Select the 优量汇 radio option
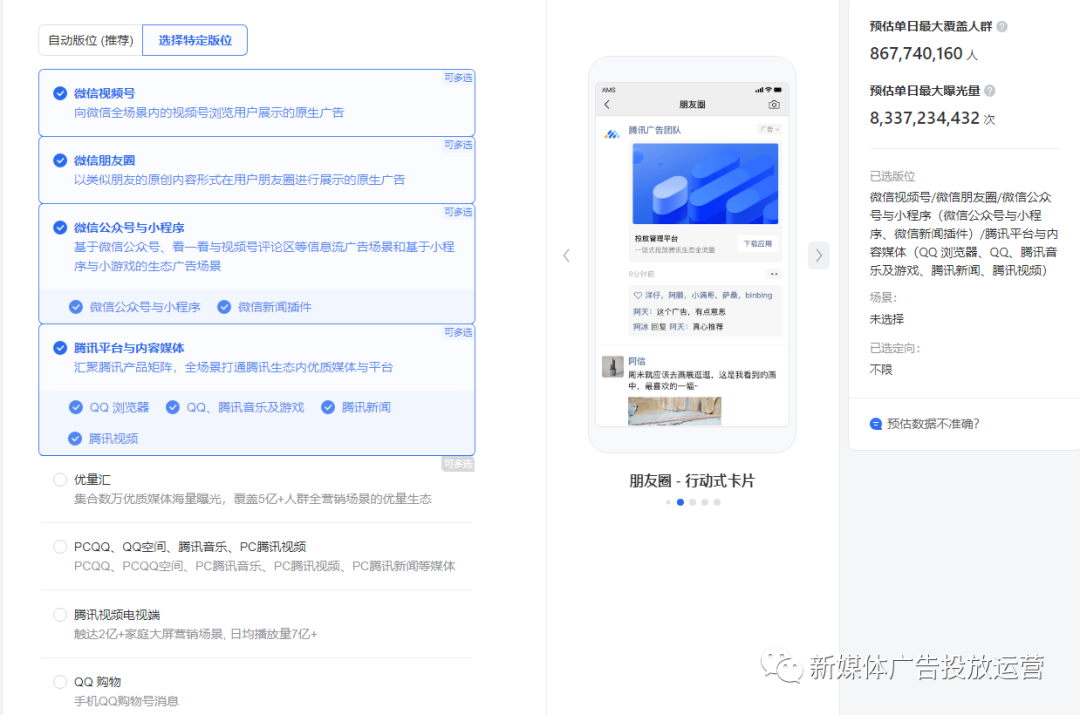 (x=61, y=479)
